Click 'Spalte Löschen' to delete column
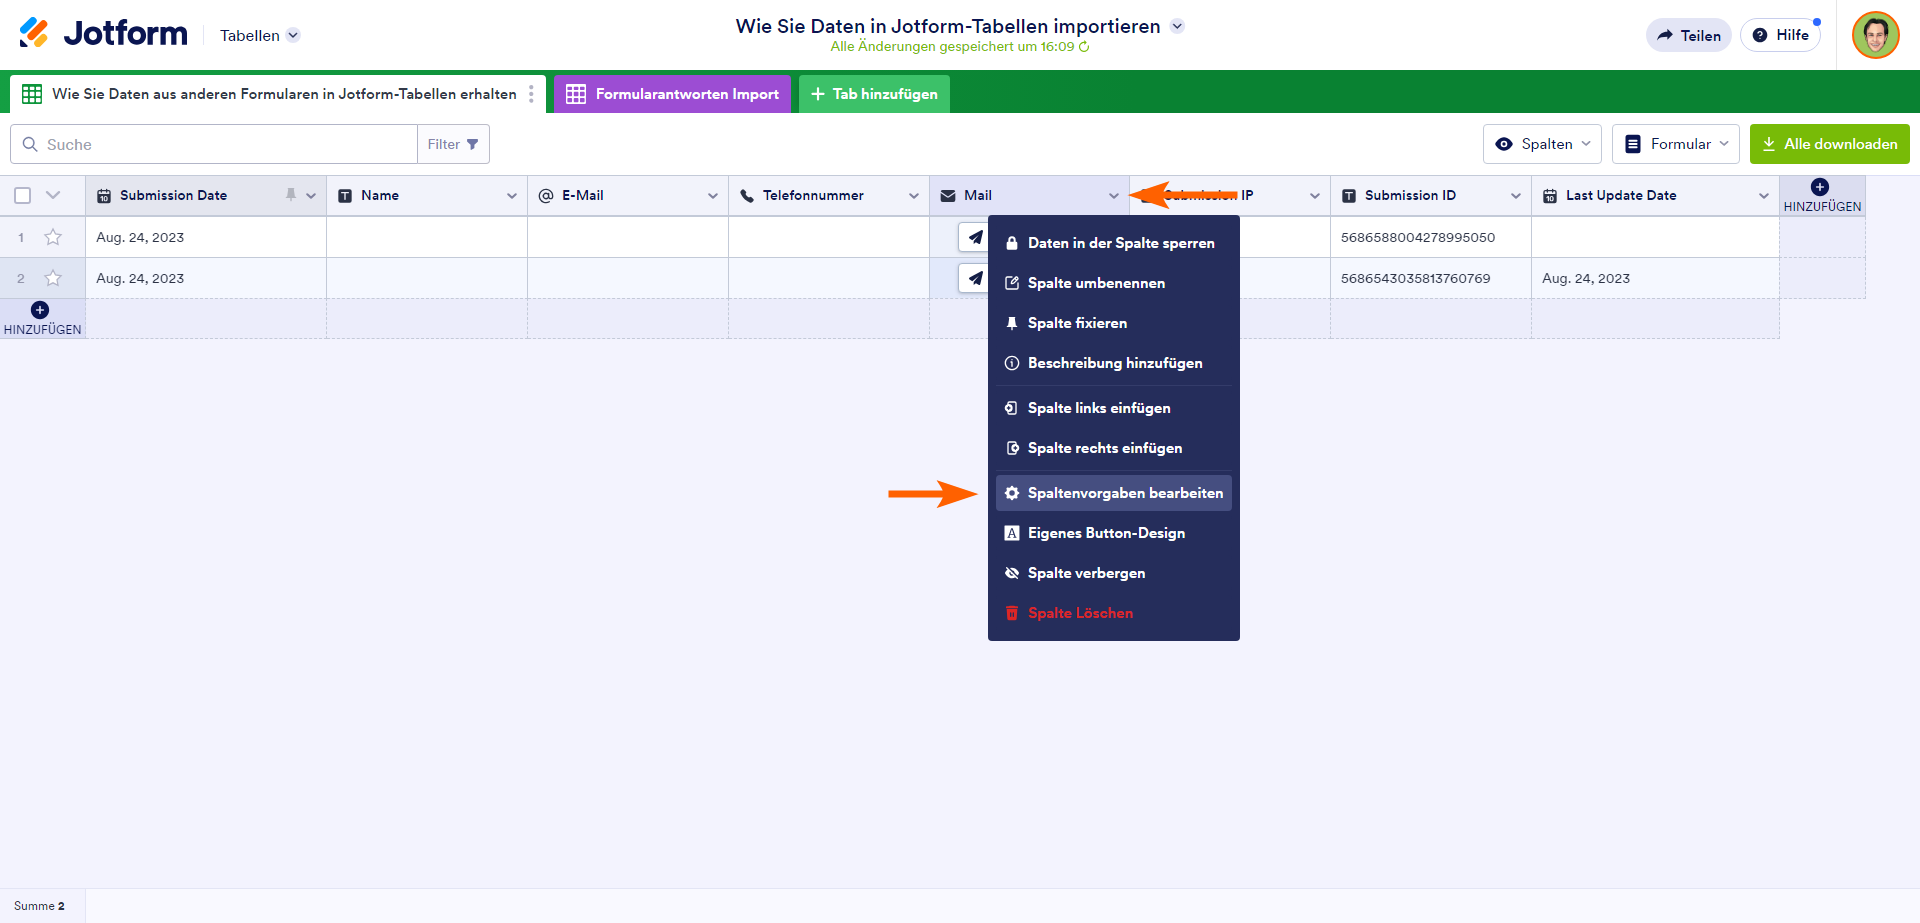1920x923 pixels. tap(1114, 613)
